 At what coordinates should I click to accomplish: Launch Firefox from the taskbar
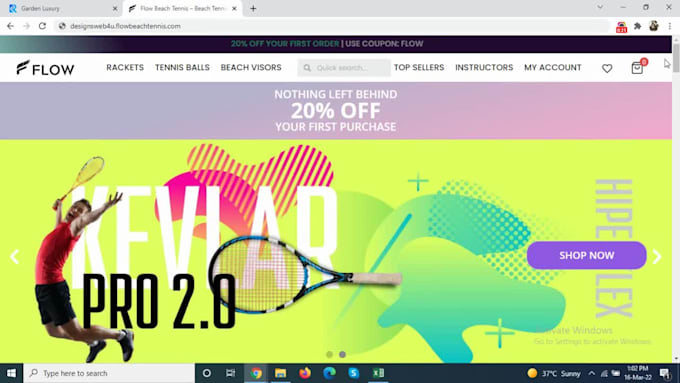305,373
